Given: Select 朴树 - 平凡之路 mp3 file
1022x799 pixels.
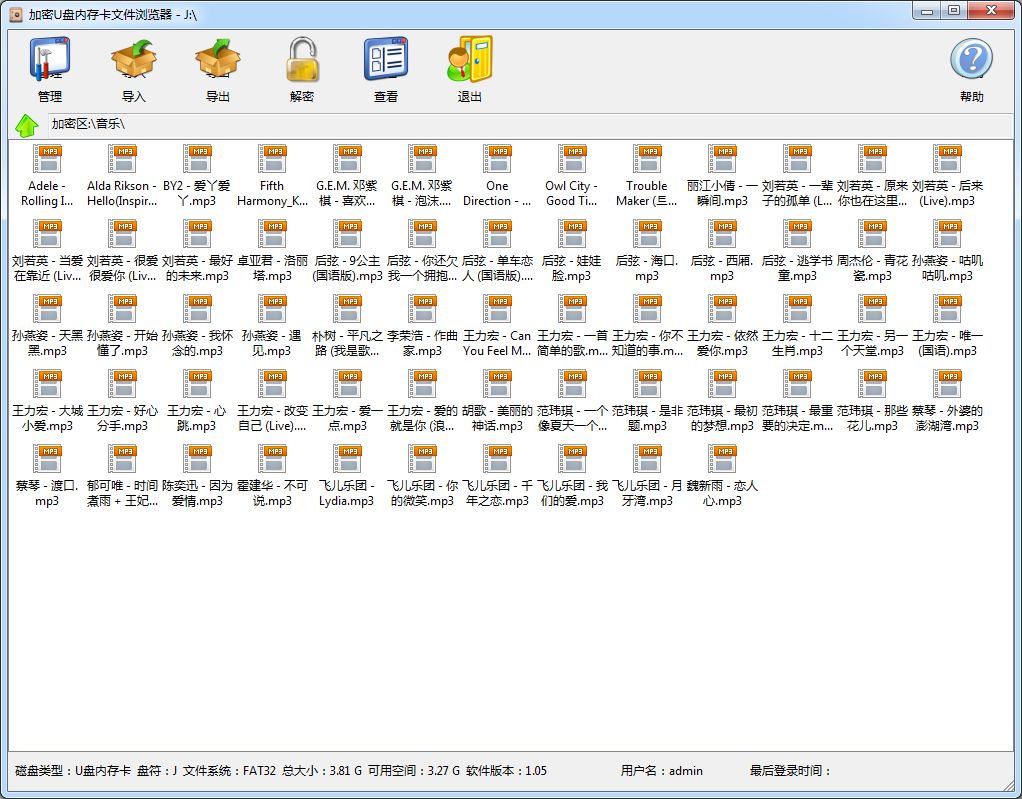Looking at the screenshot, I should coord(347,326).
